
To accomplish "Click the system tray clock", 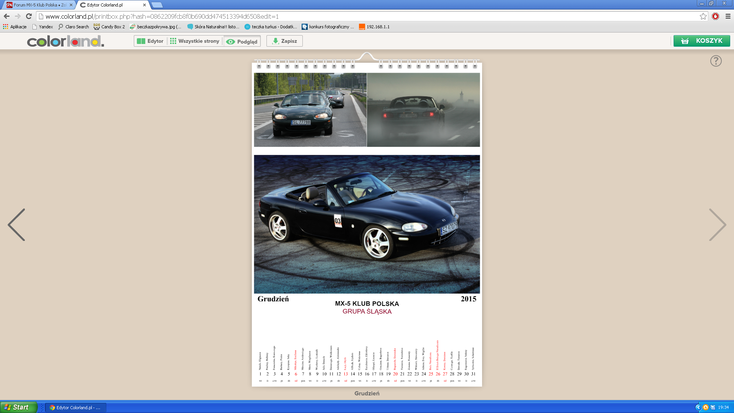I will pos(724,407).
